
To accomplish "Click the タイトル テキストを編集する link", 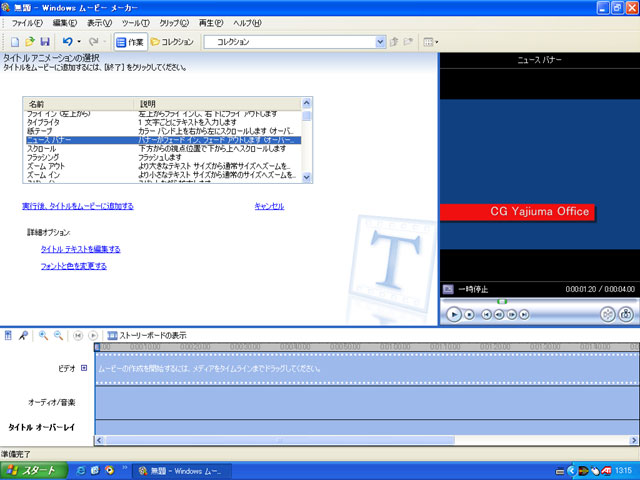I will (80, 249).
